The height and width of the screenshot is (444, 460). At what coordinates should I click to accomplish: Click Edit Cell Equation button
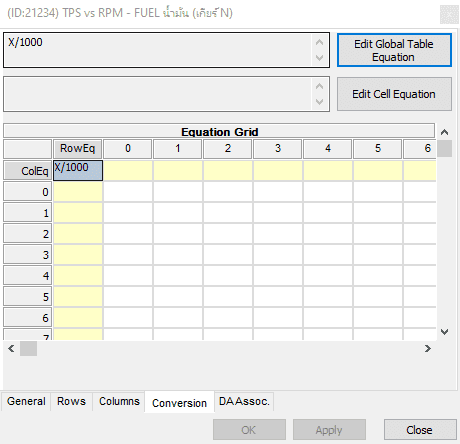click(394, 94)
